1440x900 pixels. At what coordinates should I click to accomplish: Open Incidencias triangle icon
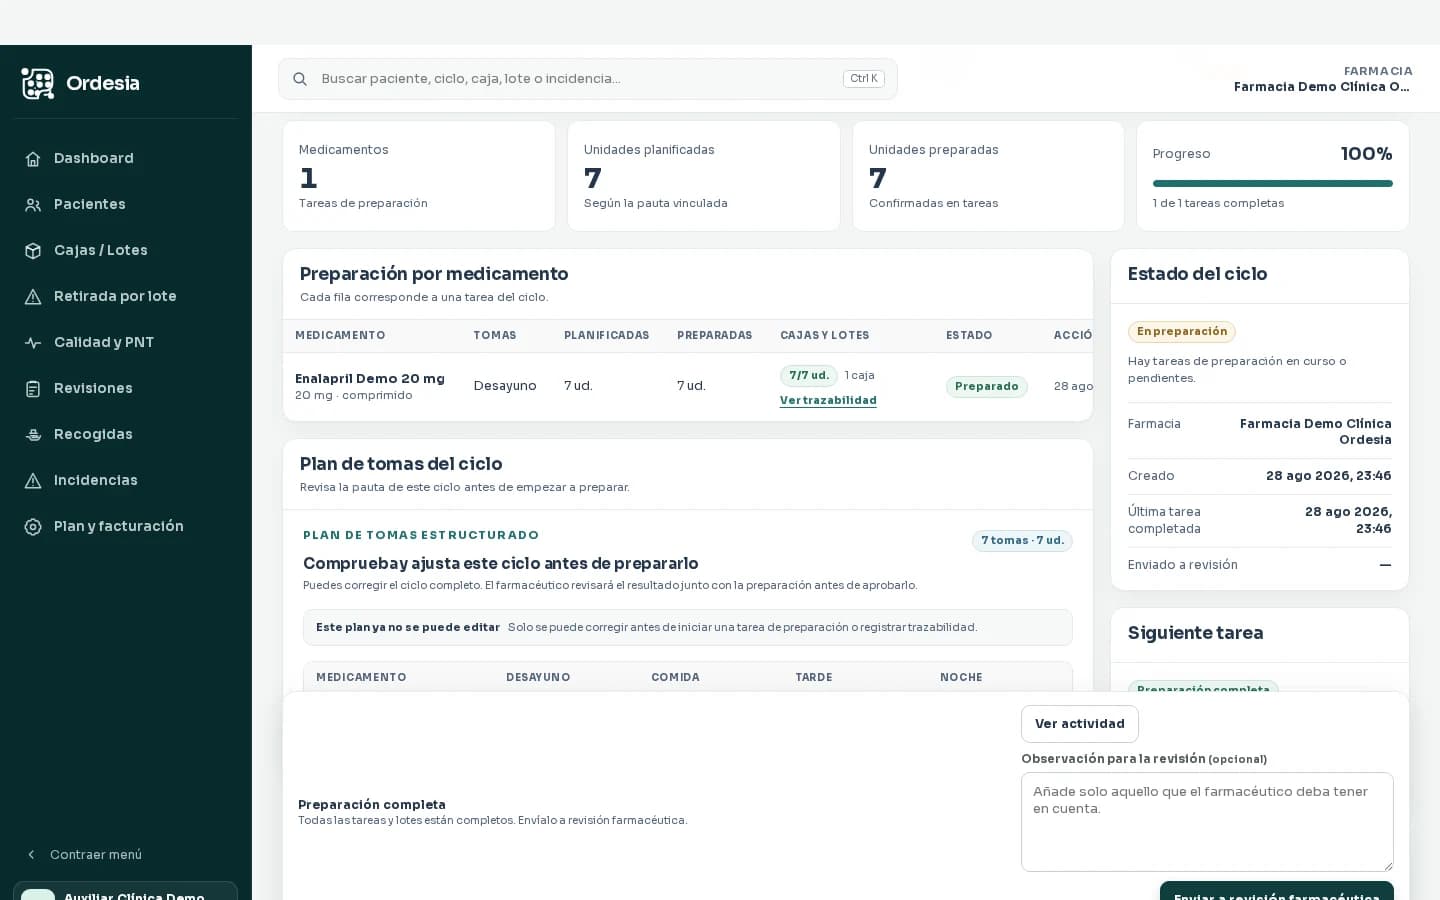[x=33, y=481]
